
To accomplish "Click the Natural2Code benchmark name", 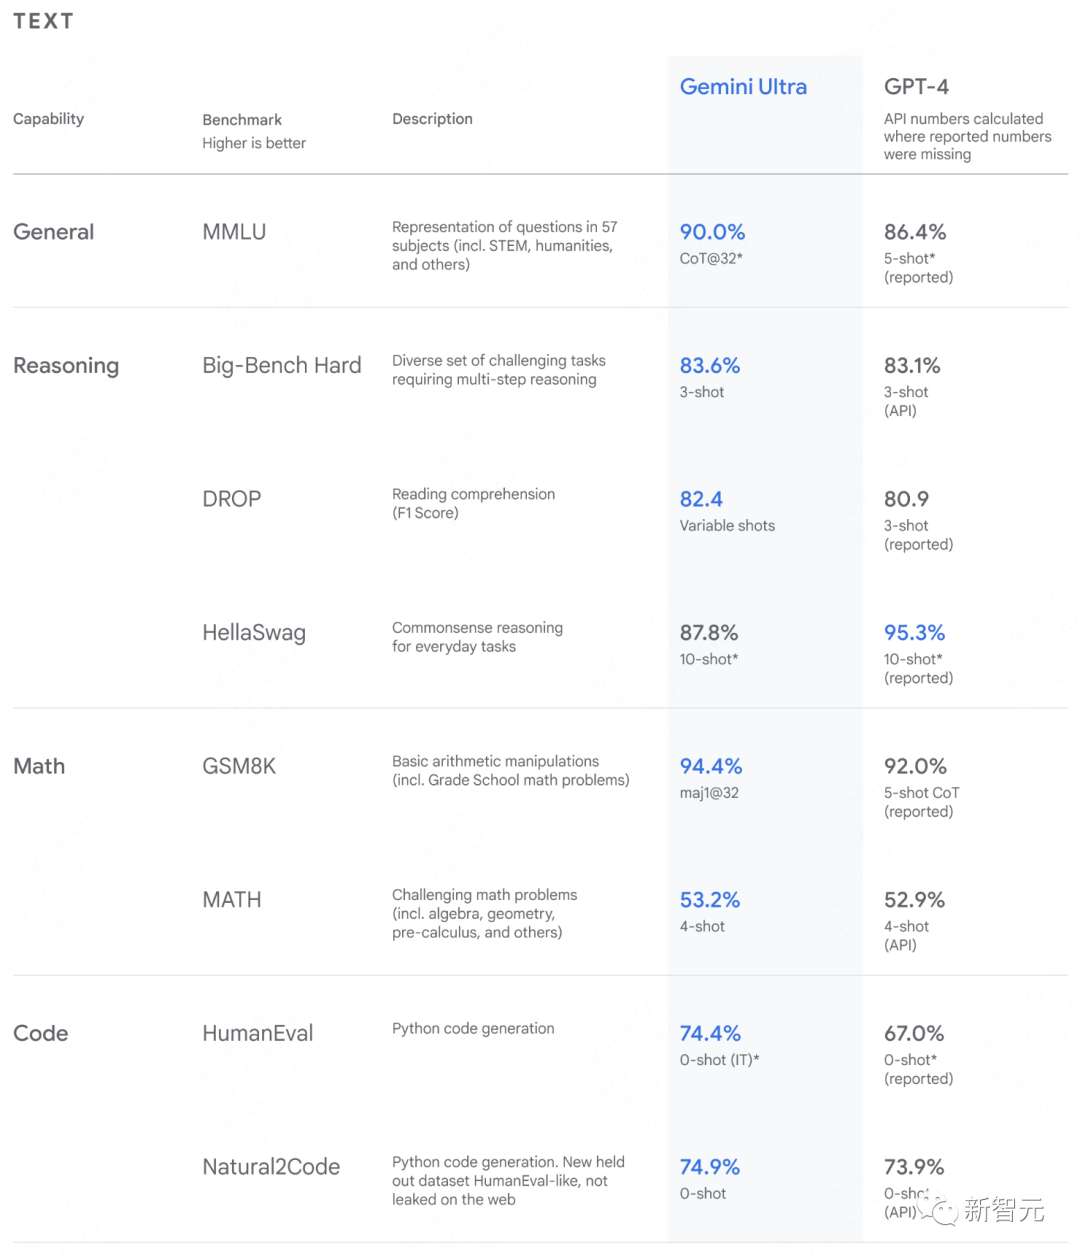I will coord(271,1167).
